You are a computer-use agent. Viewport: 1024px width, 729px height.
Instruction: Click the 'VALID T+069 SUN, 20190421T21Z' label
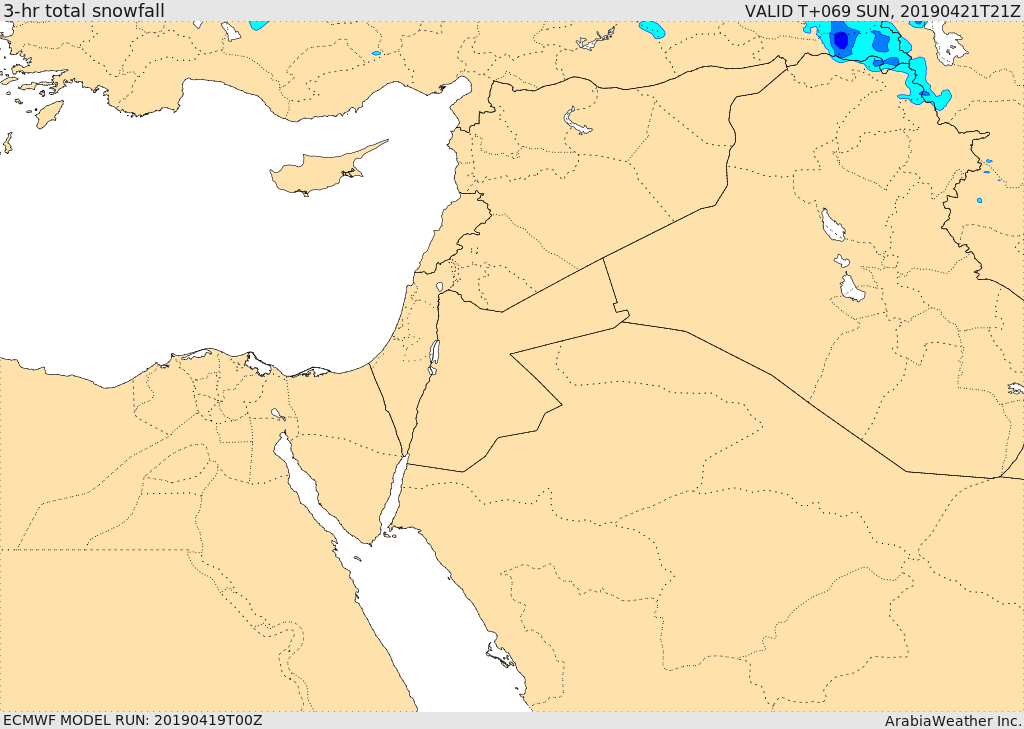tap(882, 10)
